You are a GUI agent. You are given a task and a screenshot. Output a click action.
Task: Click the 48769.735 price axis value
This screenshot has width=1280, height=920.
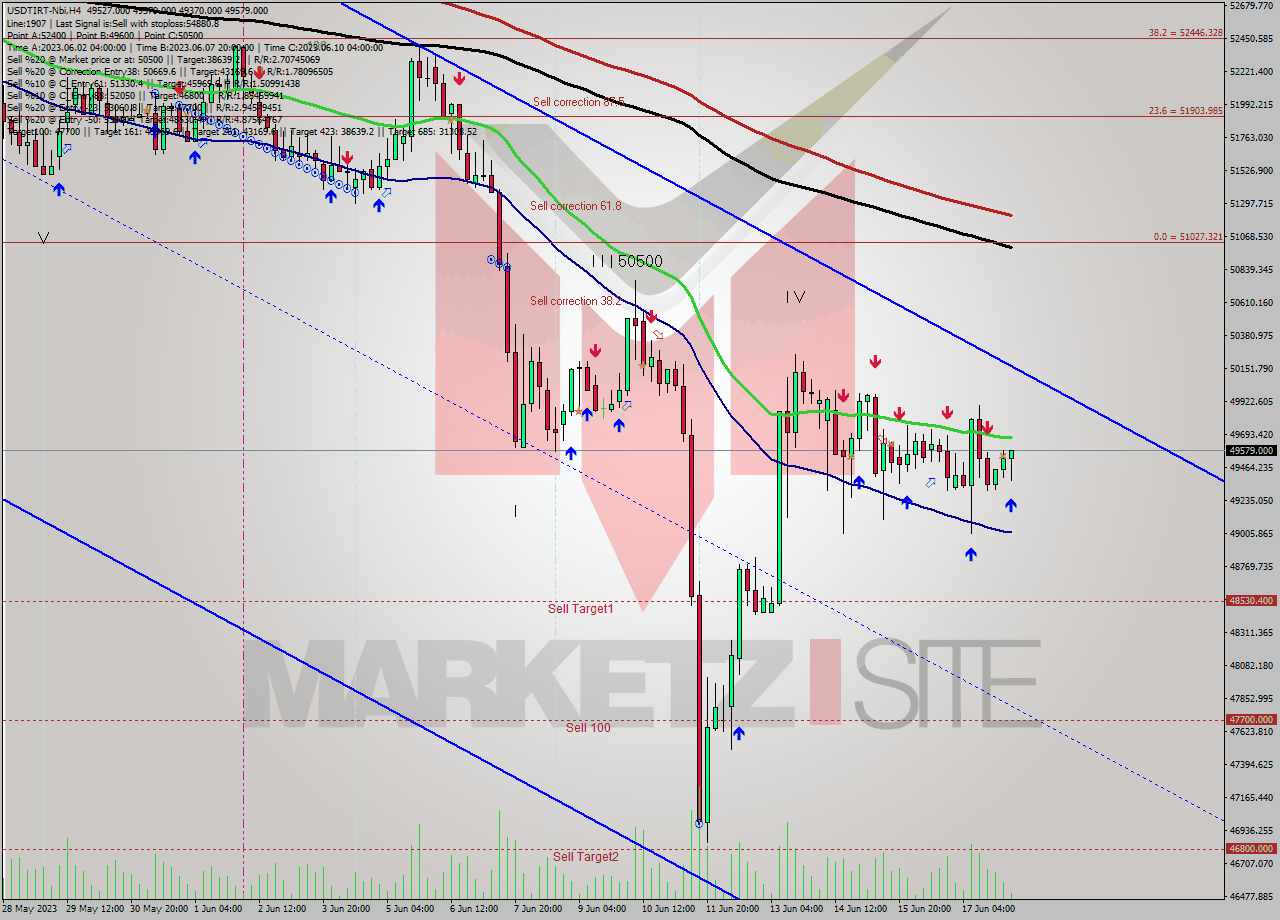pyautogui.click(x=1251, y=567)
